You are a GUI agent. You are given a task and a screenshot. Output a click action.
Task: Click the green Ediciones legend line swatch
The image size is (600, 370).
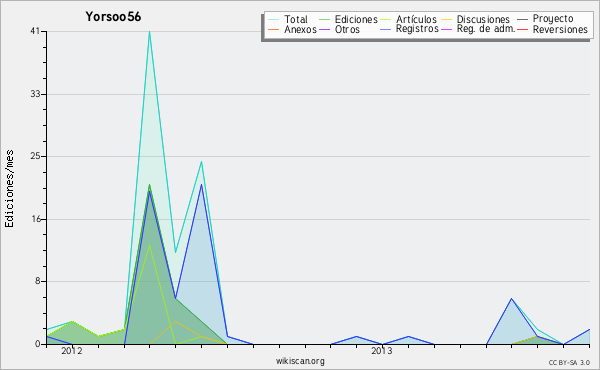pos(324,20)
